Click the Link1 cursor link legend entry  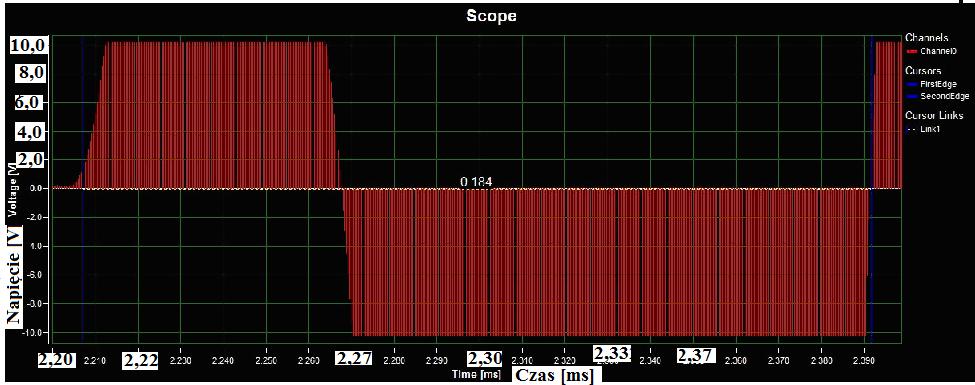pos(924,128)
